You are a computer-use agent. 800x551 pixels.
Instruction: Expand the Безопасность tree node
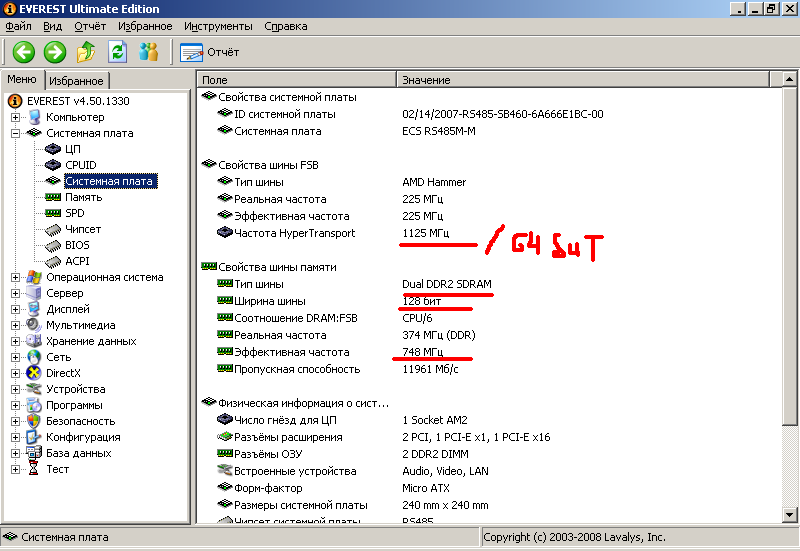15,421
